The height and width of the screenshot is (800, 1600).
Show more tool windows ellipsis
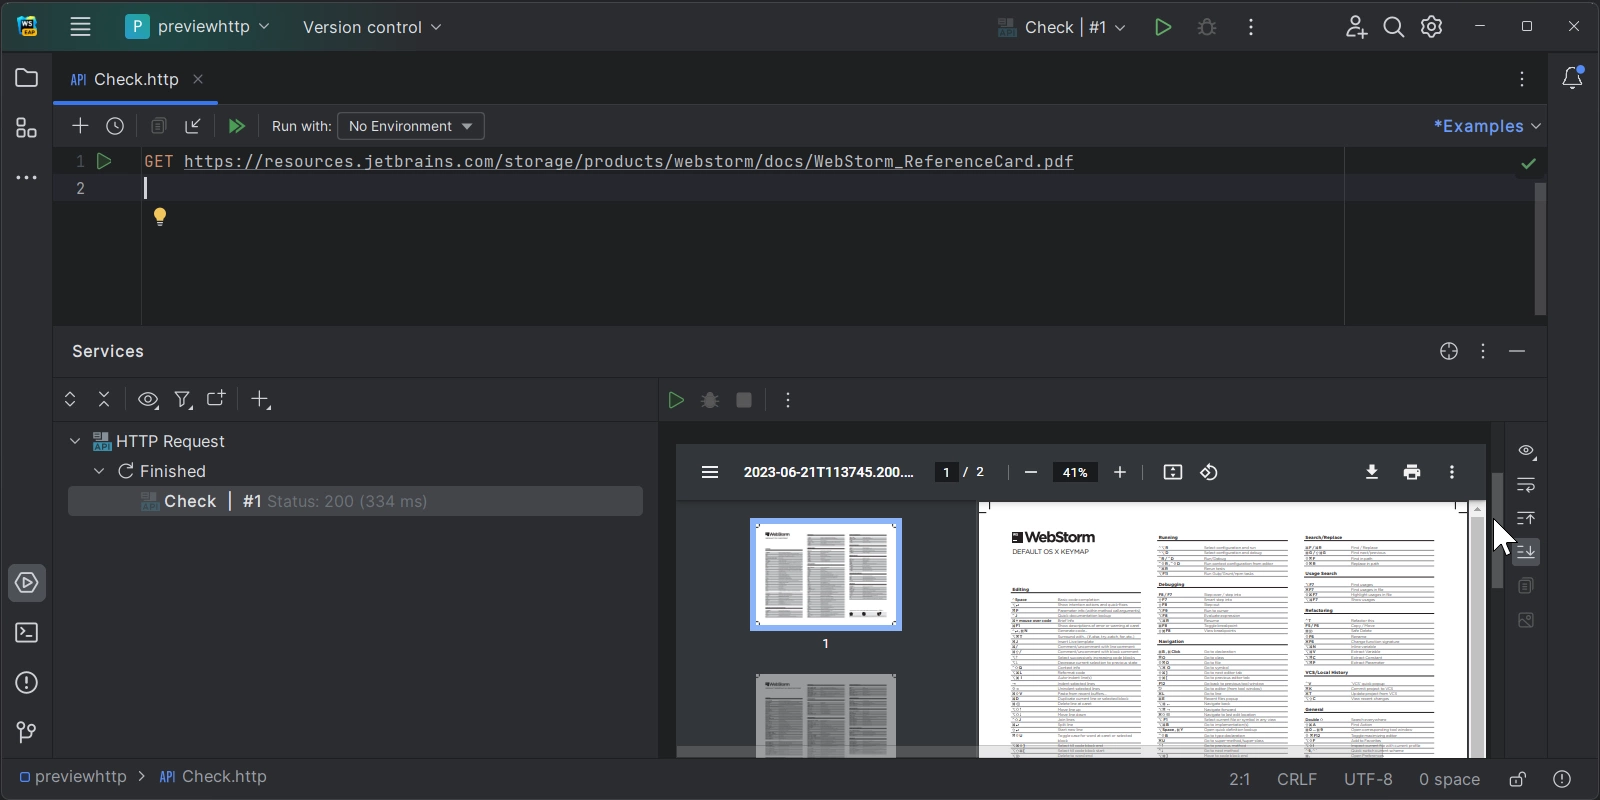27,178
